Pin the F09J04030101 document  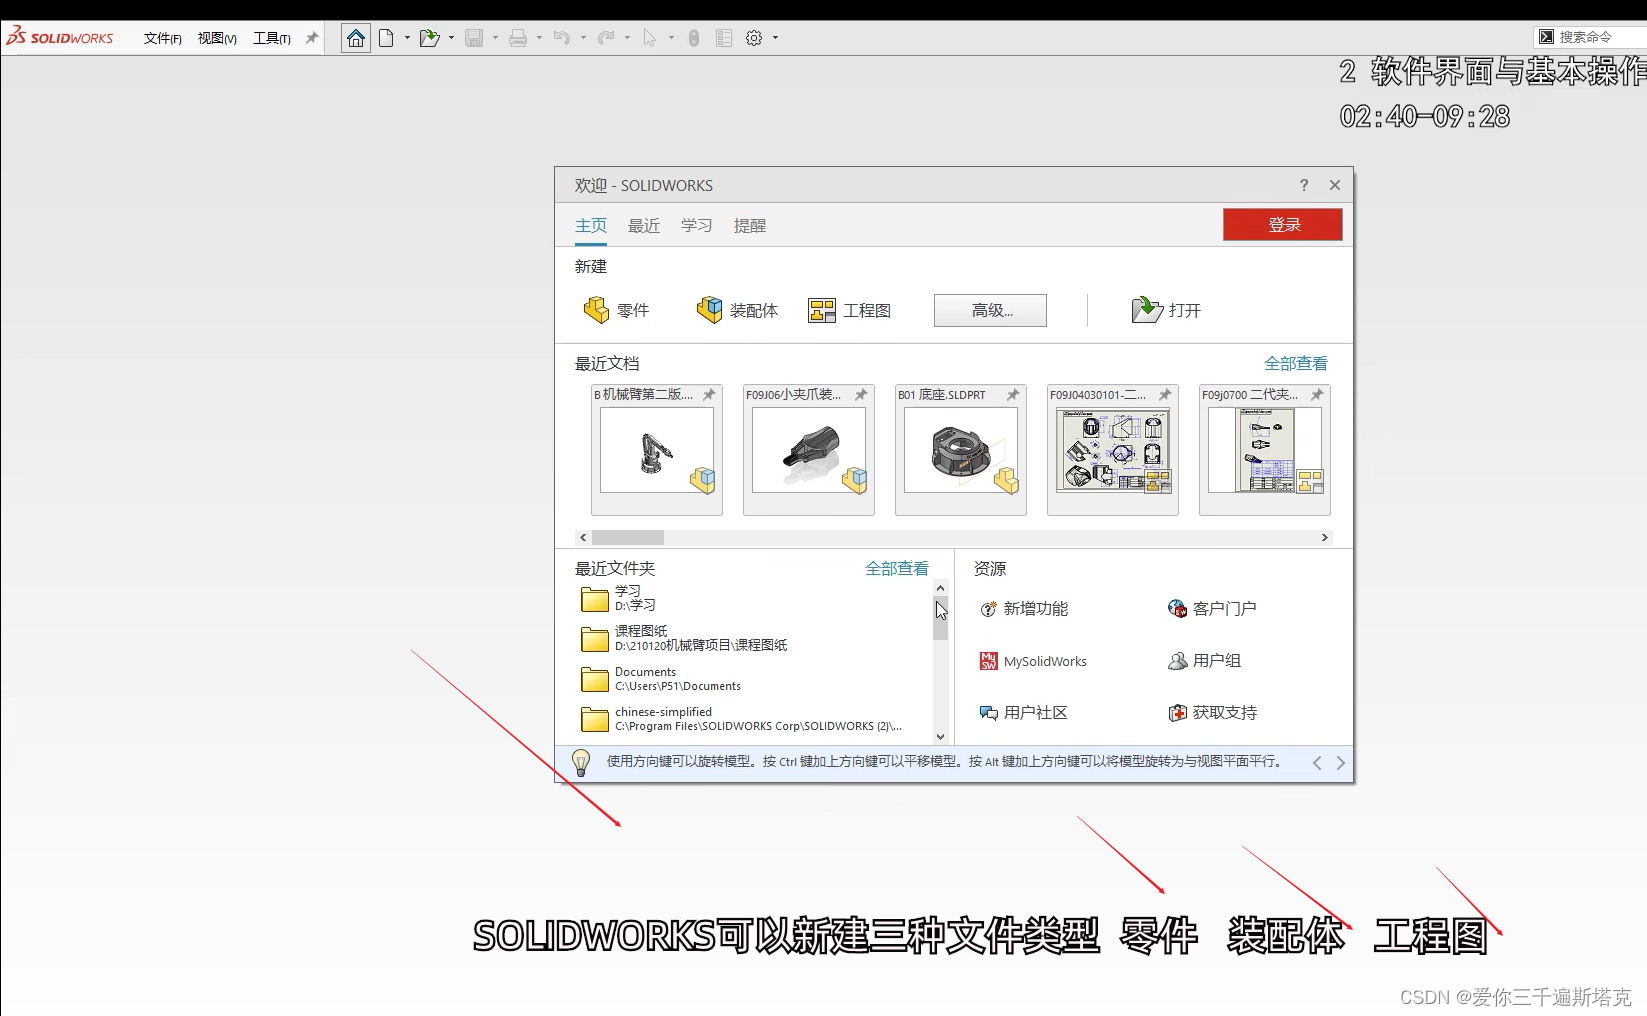click(x=1165, y=395)
